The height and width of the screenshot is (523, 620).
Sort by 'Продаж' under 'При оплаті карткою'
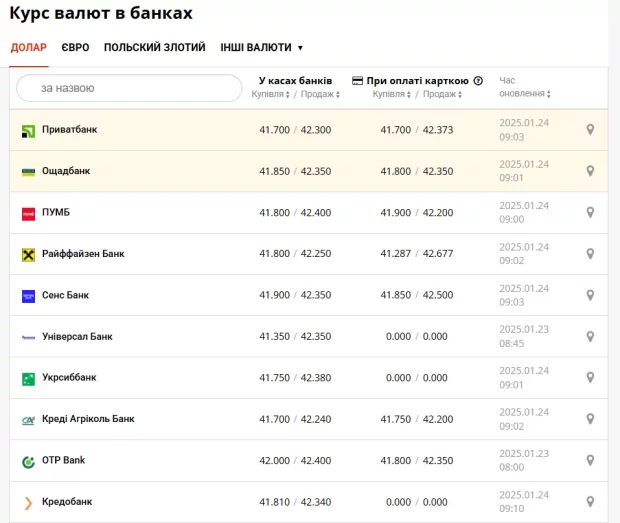click(442, 94)
